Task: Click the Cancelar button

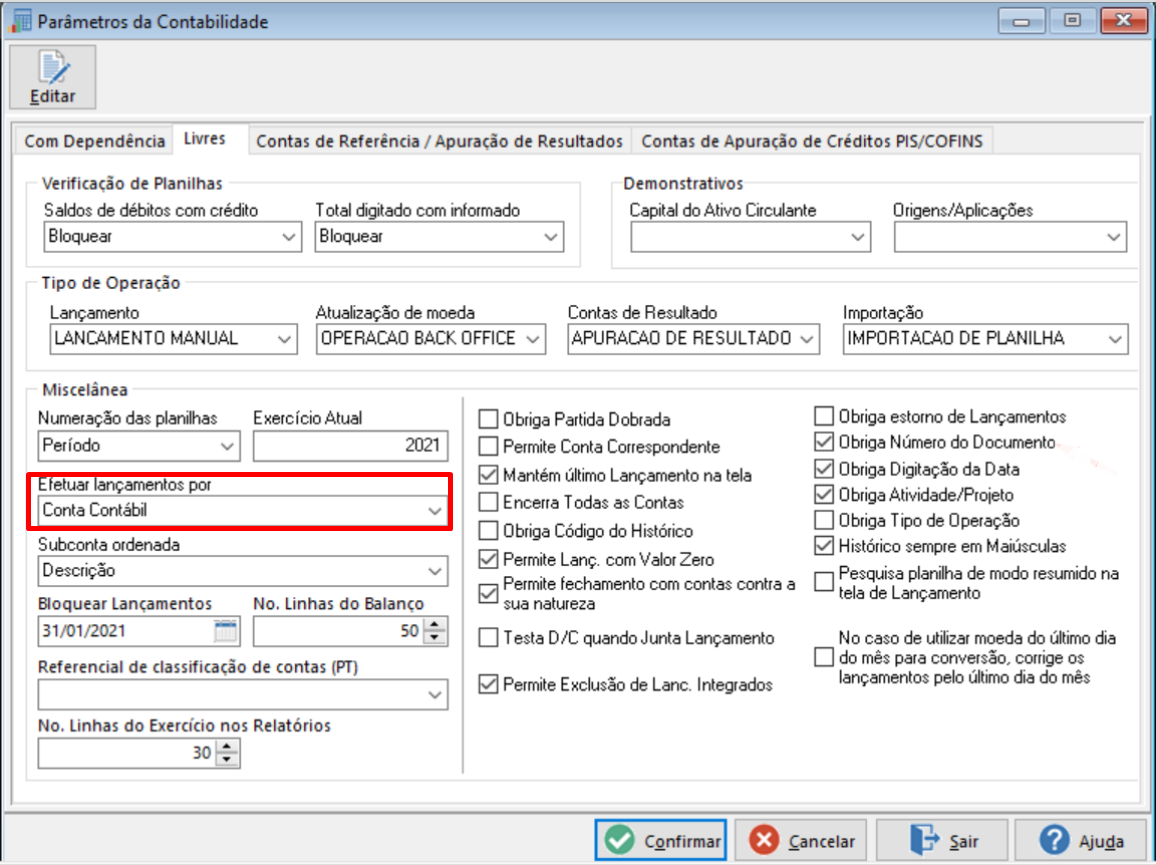Action: point(801,840)
